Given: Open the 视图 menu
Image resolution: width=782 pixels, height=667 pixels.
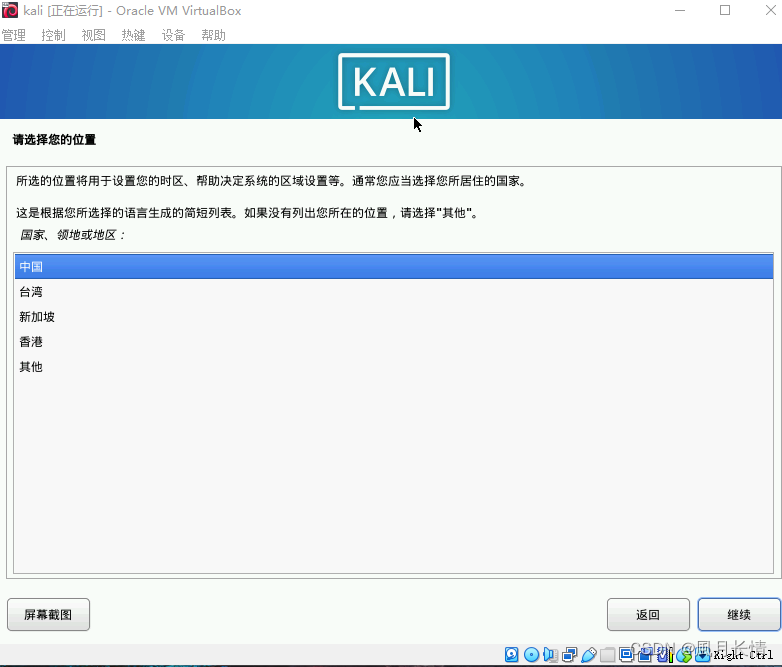Looking at the screenshot, I should pyautogui.click(x=93, y=35).
